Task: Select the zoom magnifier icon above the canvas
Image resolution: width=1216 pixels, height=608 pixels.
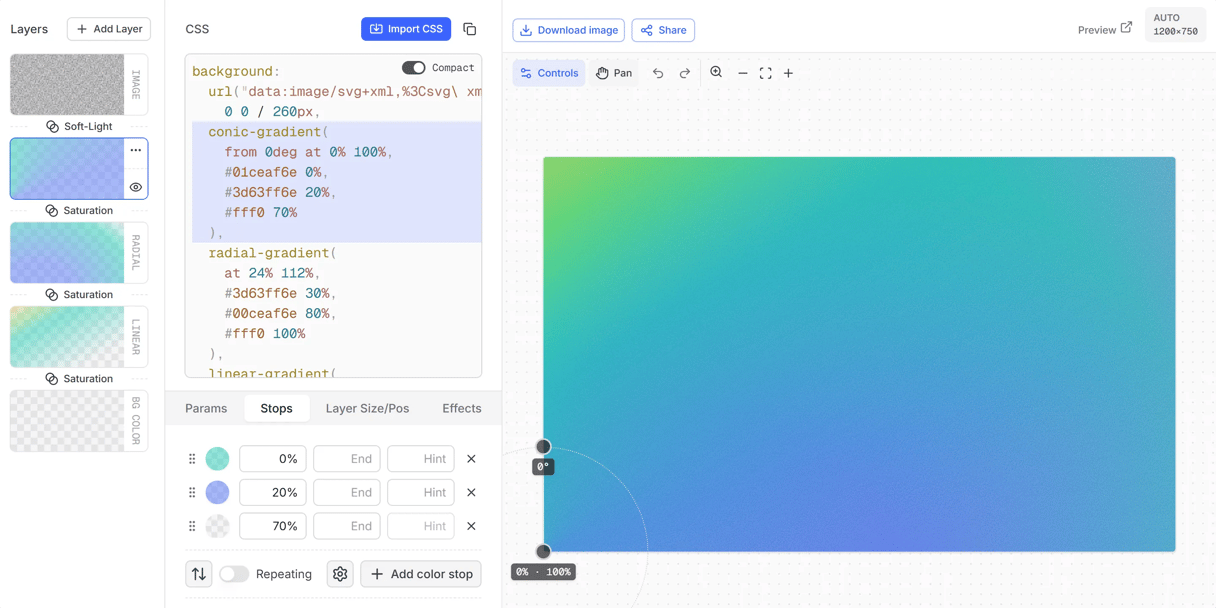Action: [x=716, y=72]
